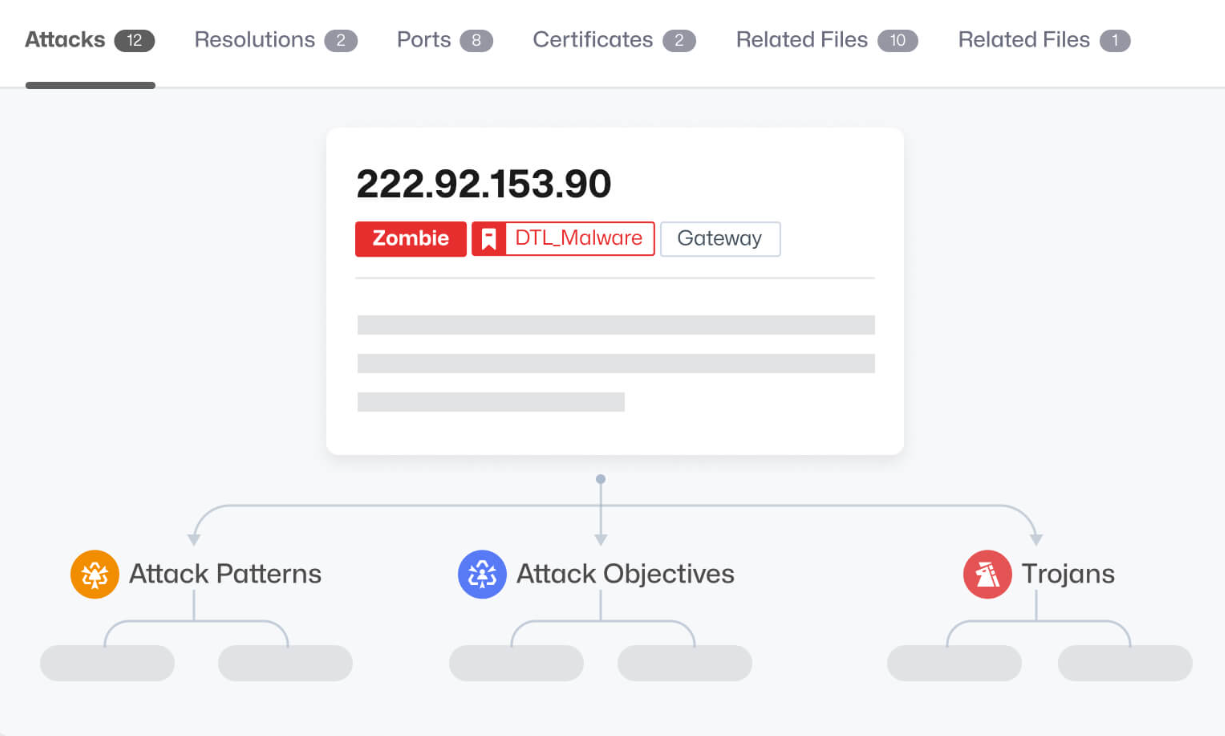
Task: Select the Zombie tag
Action: 411,239
